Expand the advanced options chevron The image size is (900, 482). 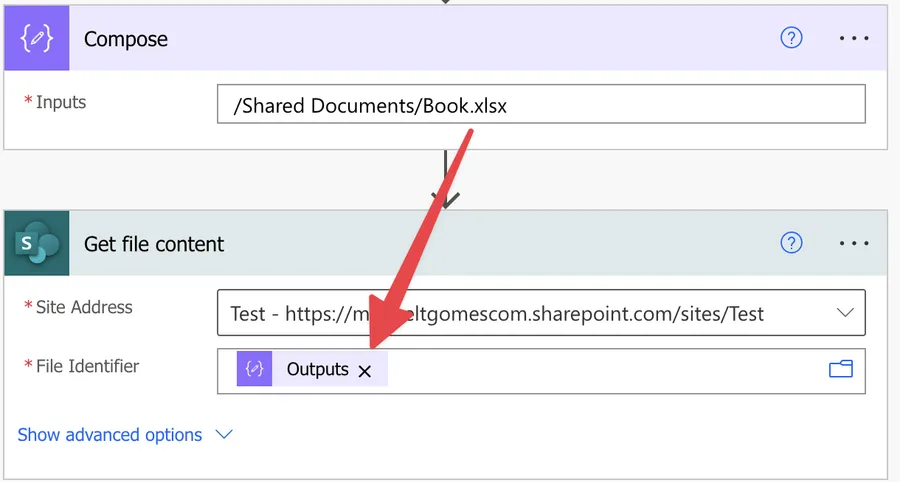[x=224, y=435]
